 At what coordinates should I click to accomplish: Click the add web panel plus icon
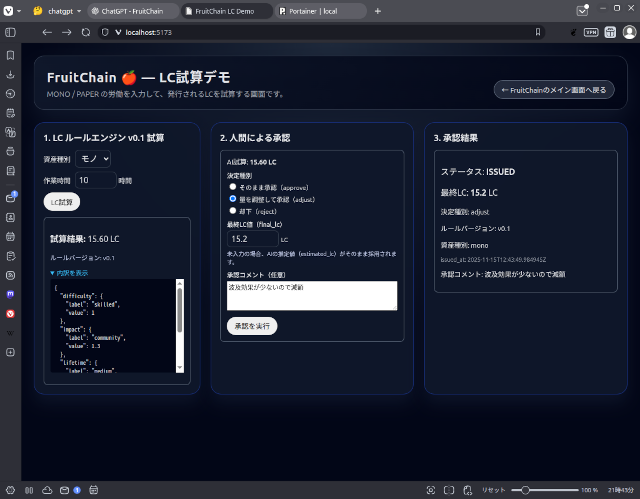point(10,352)
